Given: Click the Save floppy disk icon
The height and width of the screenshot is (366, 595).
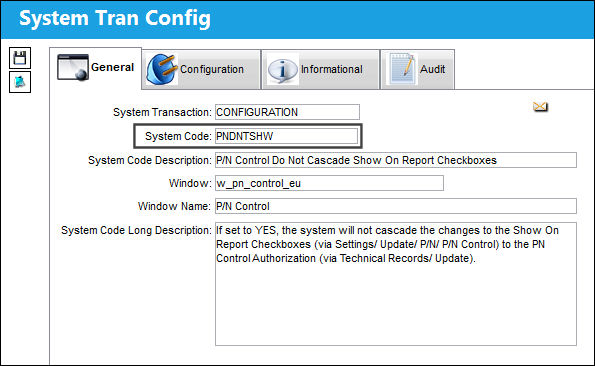Looking at the screenshot, I should 20,58.
